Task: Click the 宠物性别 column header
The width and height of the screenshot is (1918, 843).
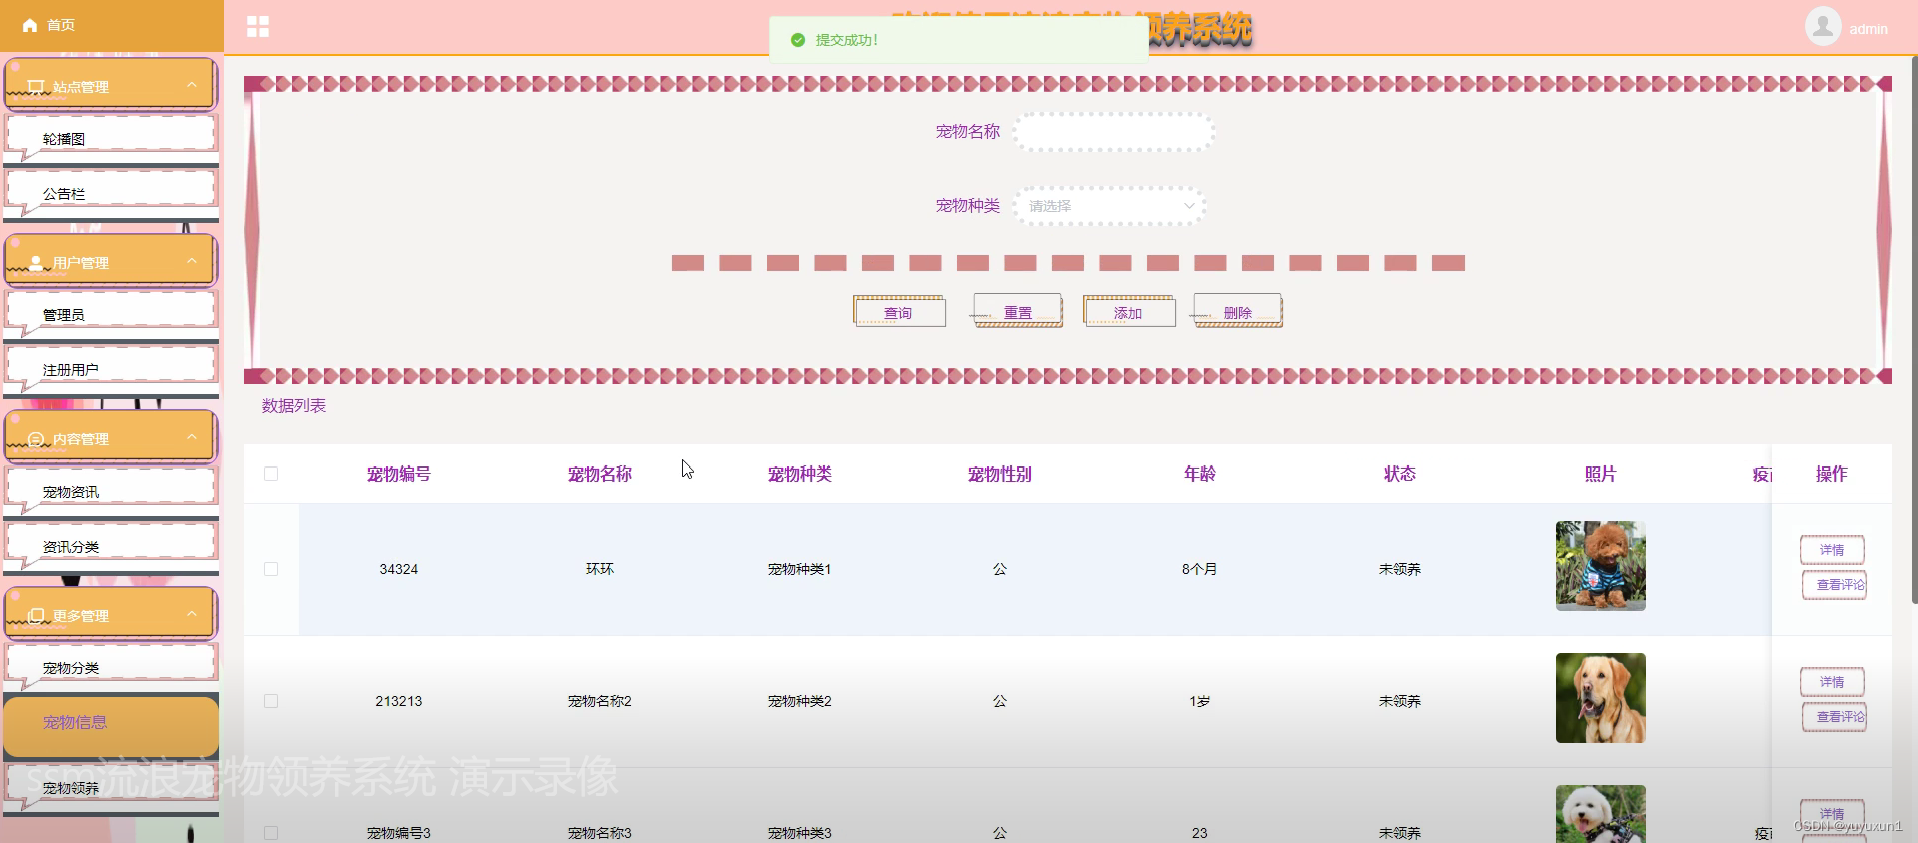Action: click(1000, 474)
